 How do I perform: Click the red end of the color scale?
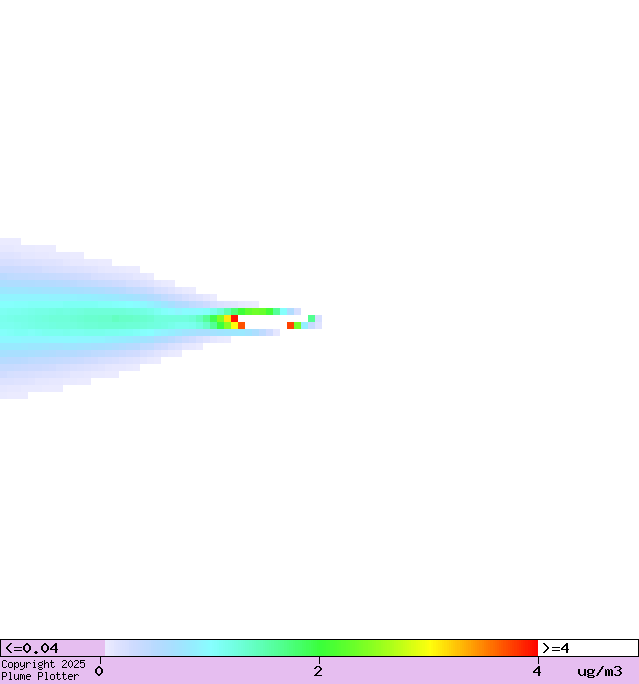pyautogui.click(x=528, y=648)
